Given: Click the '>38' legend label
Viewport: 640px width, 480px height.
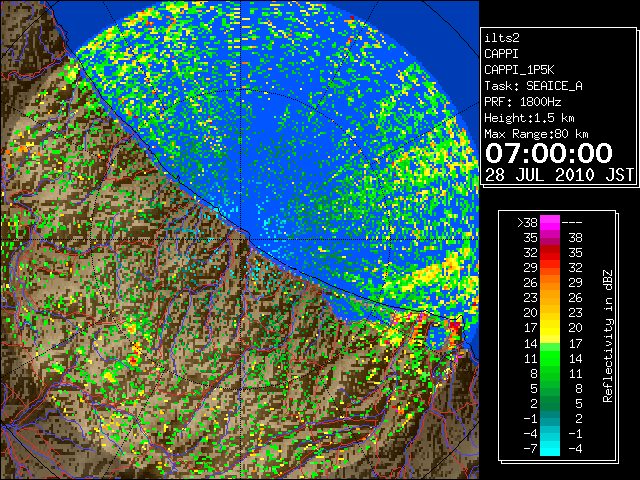Looking at the screenshot, I should click(527, 223).
